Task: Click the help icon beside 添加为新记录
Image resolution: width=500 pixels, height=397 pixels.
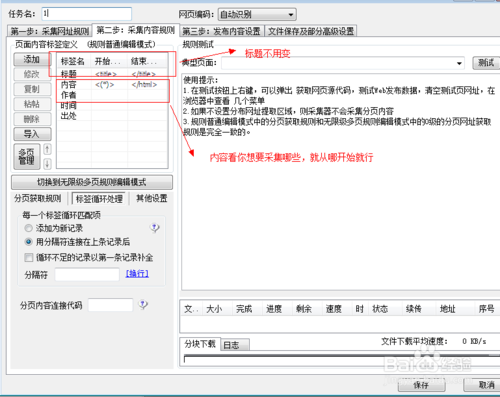Action: [x=154, y=228]
